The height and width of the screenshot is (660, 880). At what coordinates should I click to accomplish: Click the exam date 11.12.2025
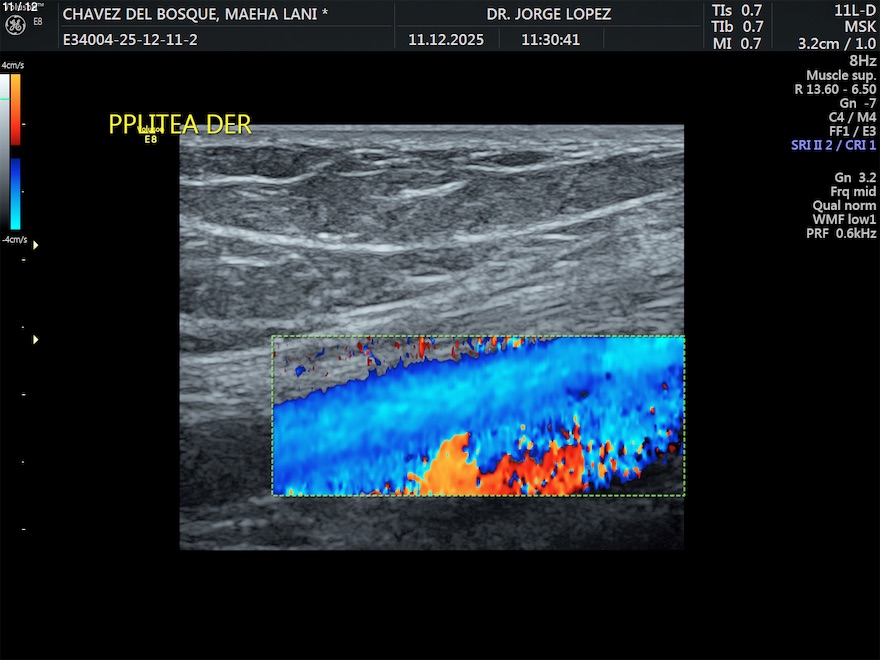tap(446, 41)
